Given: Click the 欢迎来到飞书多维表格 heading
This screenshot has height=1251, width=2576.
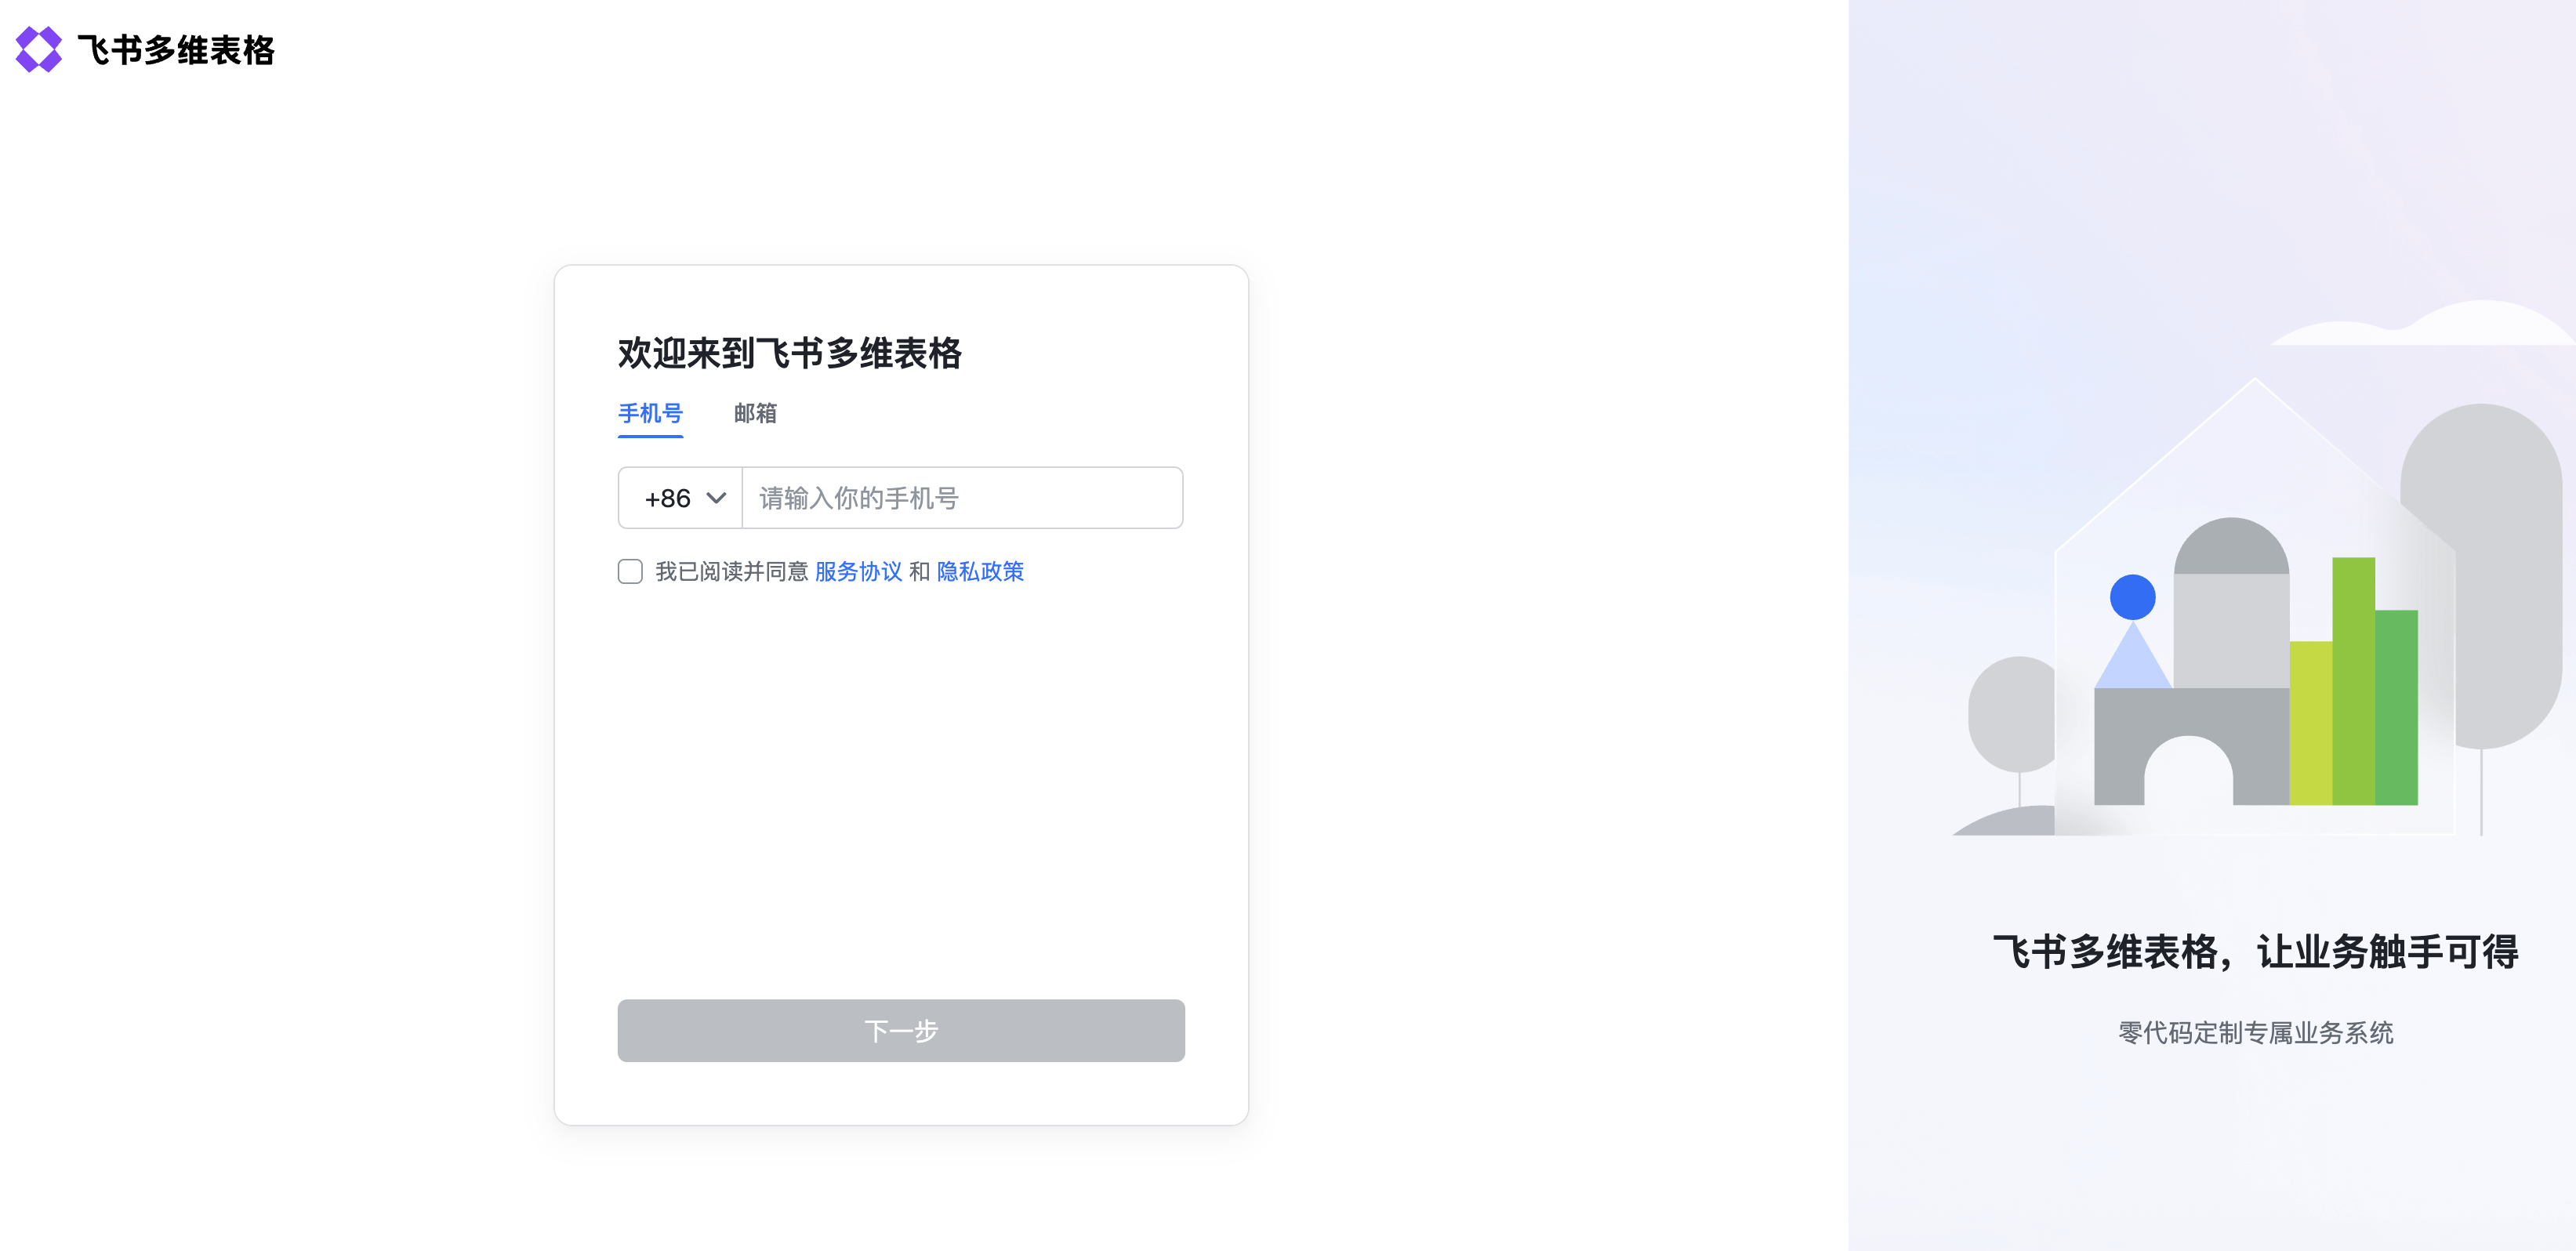Looking at the screenshot, I should pos(789,353).
